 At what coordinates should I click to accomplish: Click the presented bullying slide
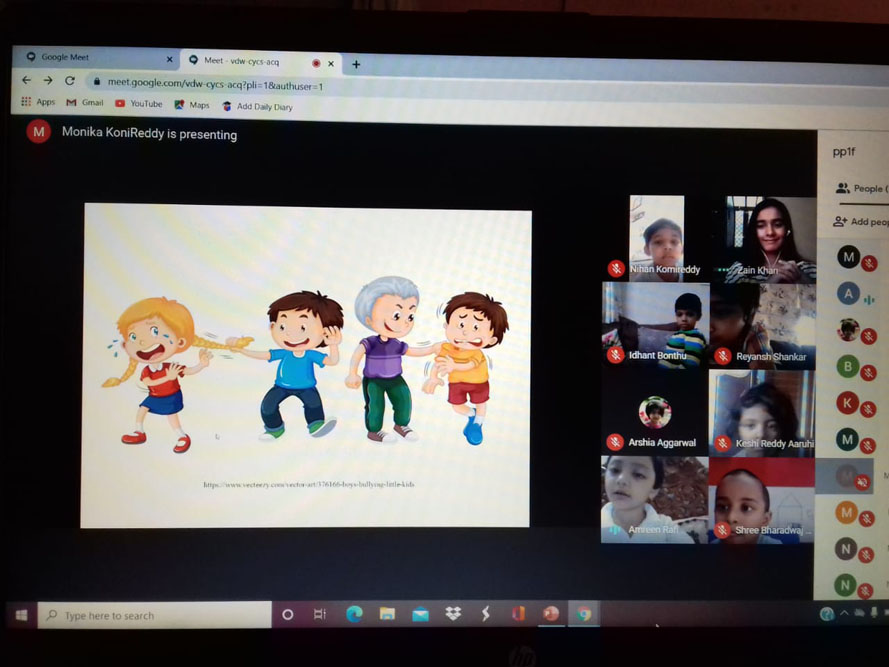[x=306, y=366]
